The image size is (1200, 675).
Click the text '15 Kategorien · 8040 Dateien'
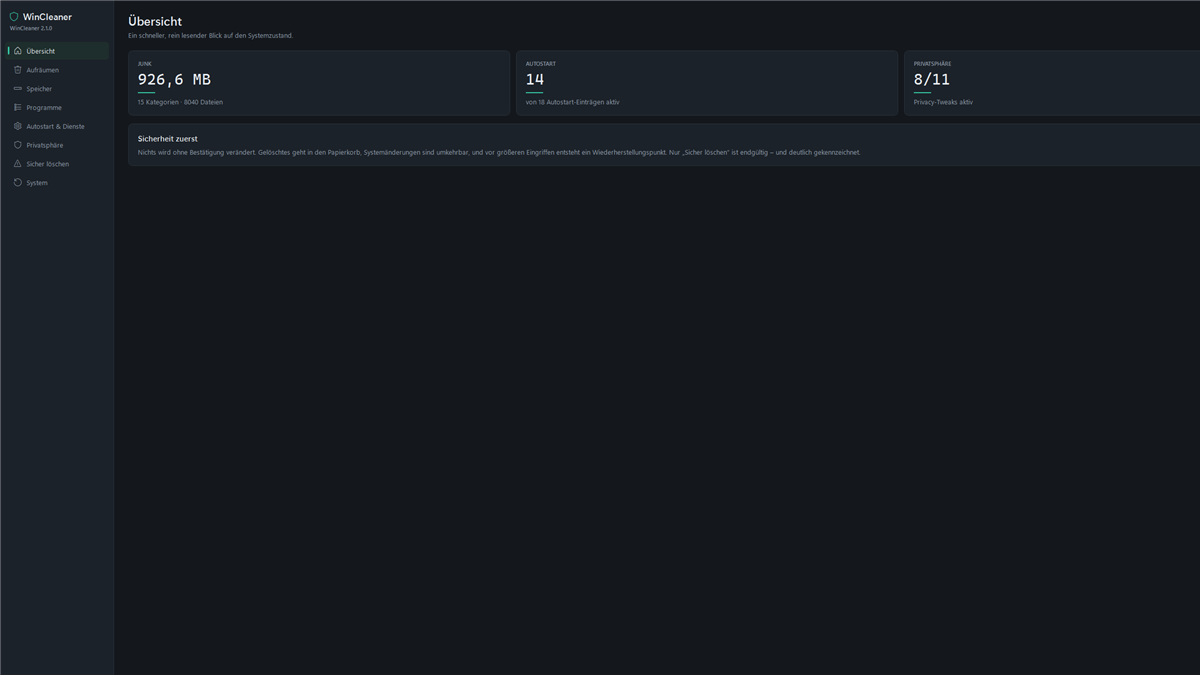(180, 102)
